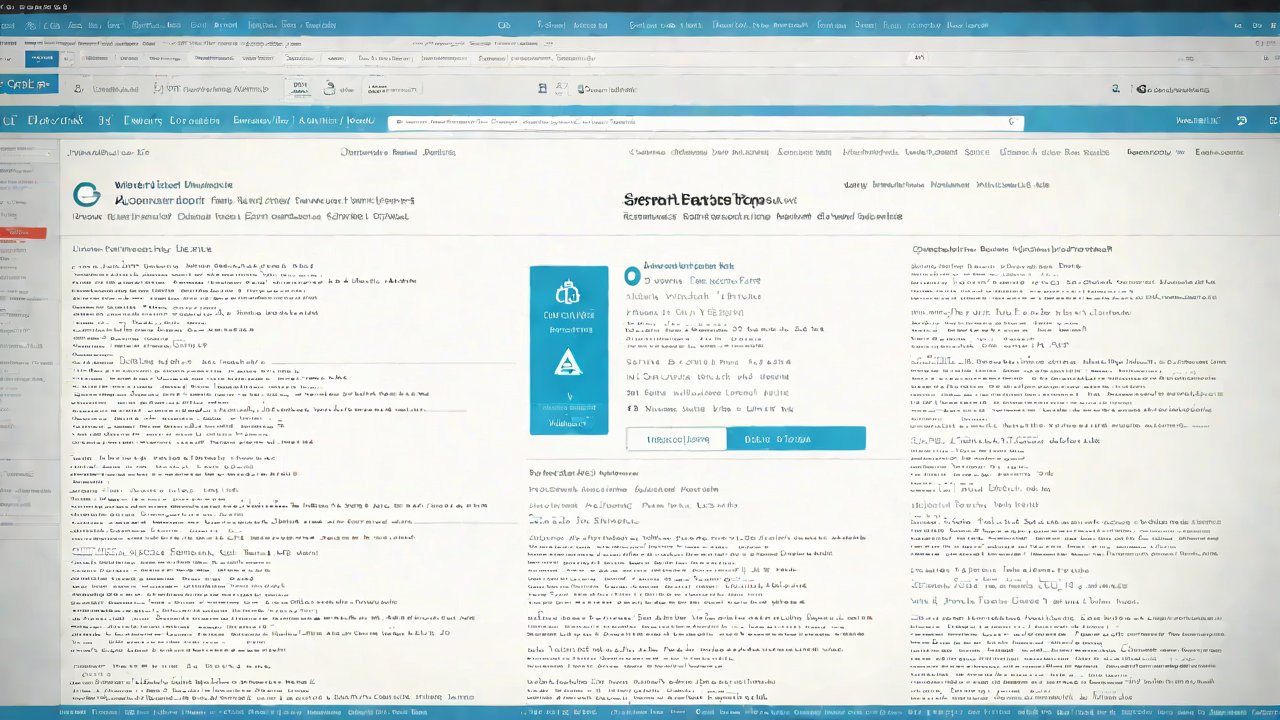Click the bag icon on the blue card
This screenshot has height=720, width=1280.
567,293
